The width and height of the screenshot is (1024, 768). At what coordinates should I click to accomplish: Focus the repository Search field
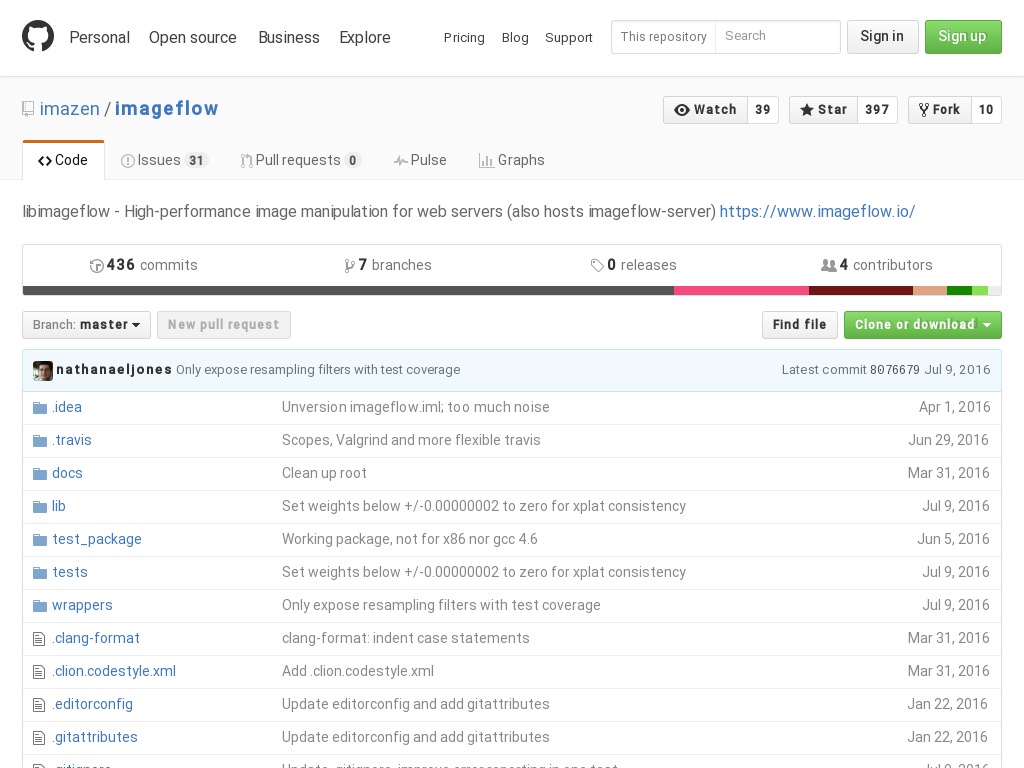[778, 37]
